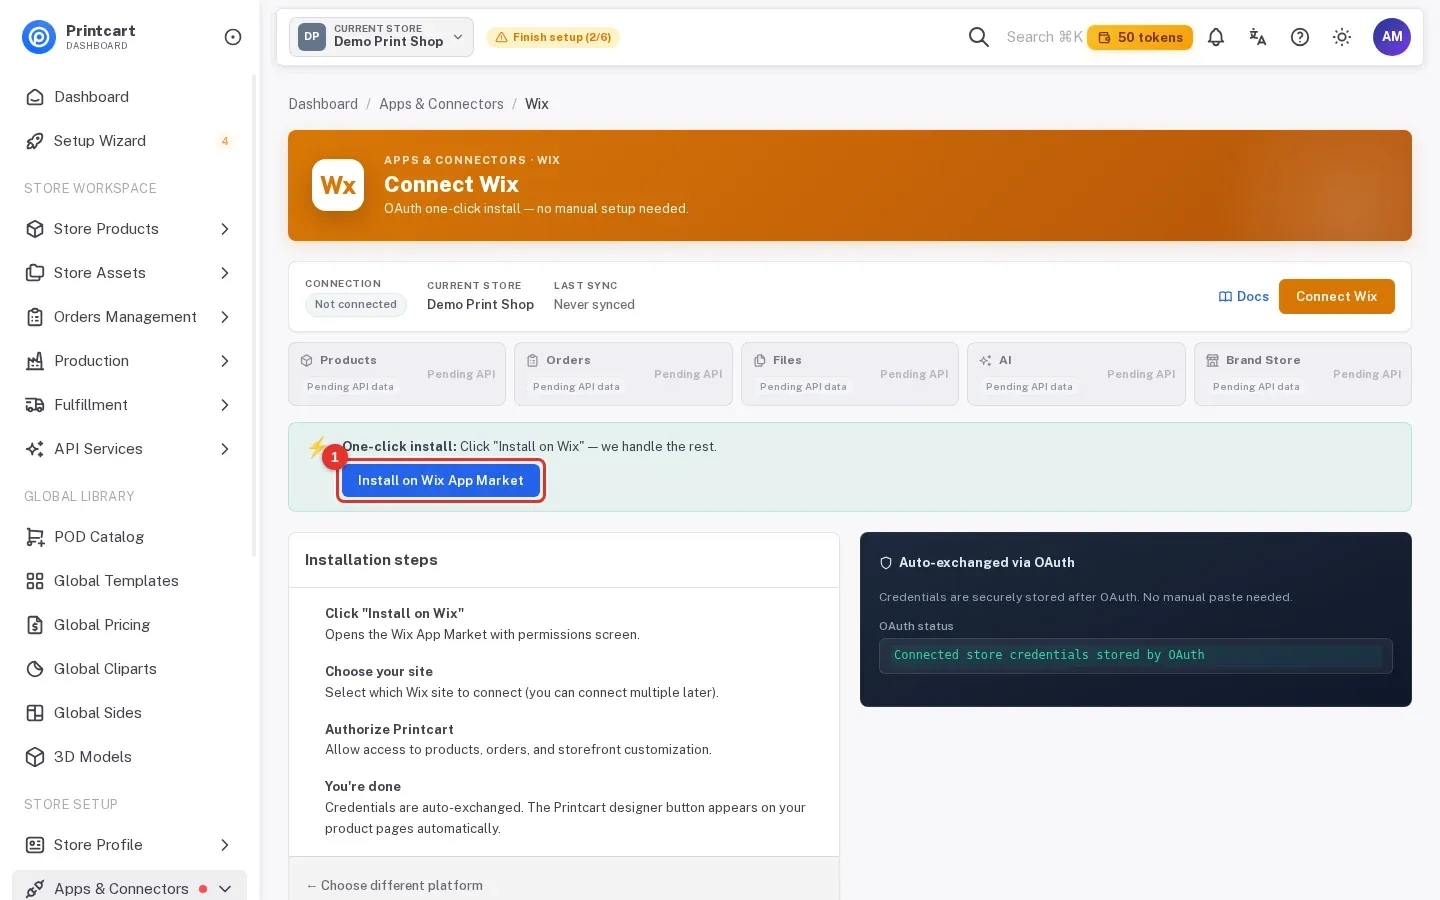Image resolution: width=1440 pixels, height=900 pixels.
Task: Open POD Catalog in the sidebar
Action: (129, 537)
